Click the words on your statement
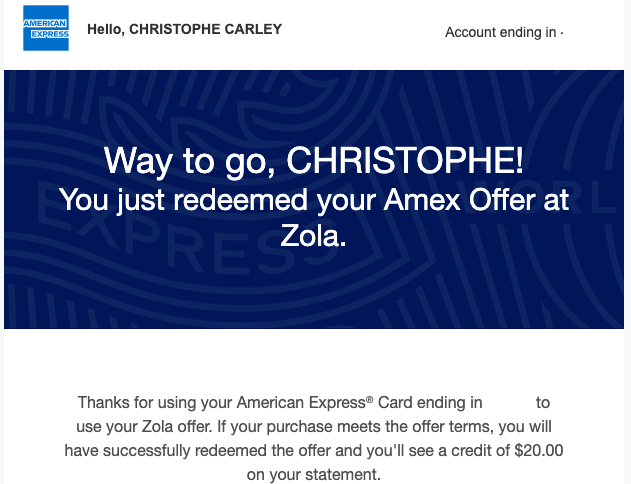This screenshot has height=484, width=631. [314, 474]
